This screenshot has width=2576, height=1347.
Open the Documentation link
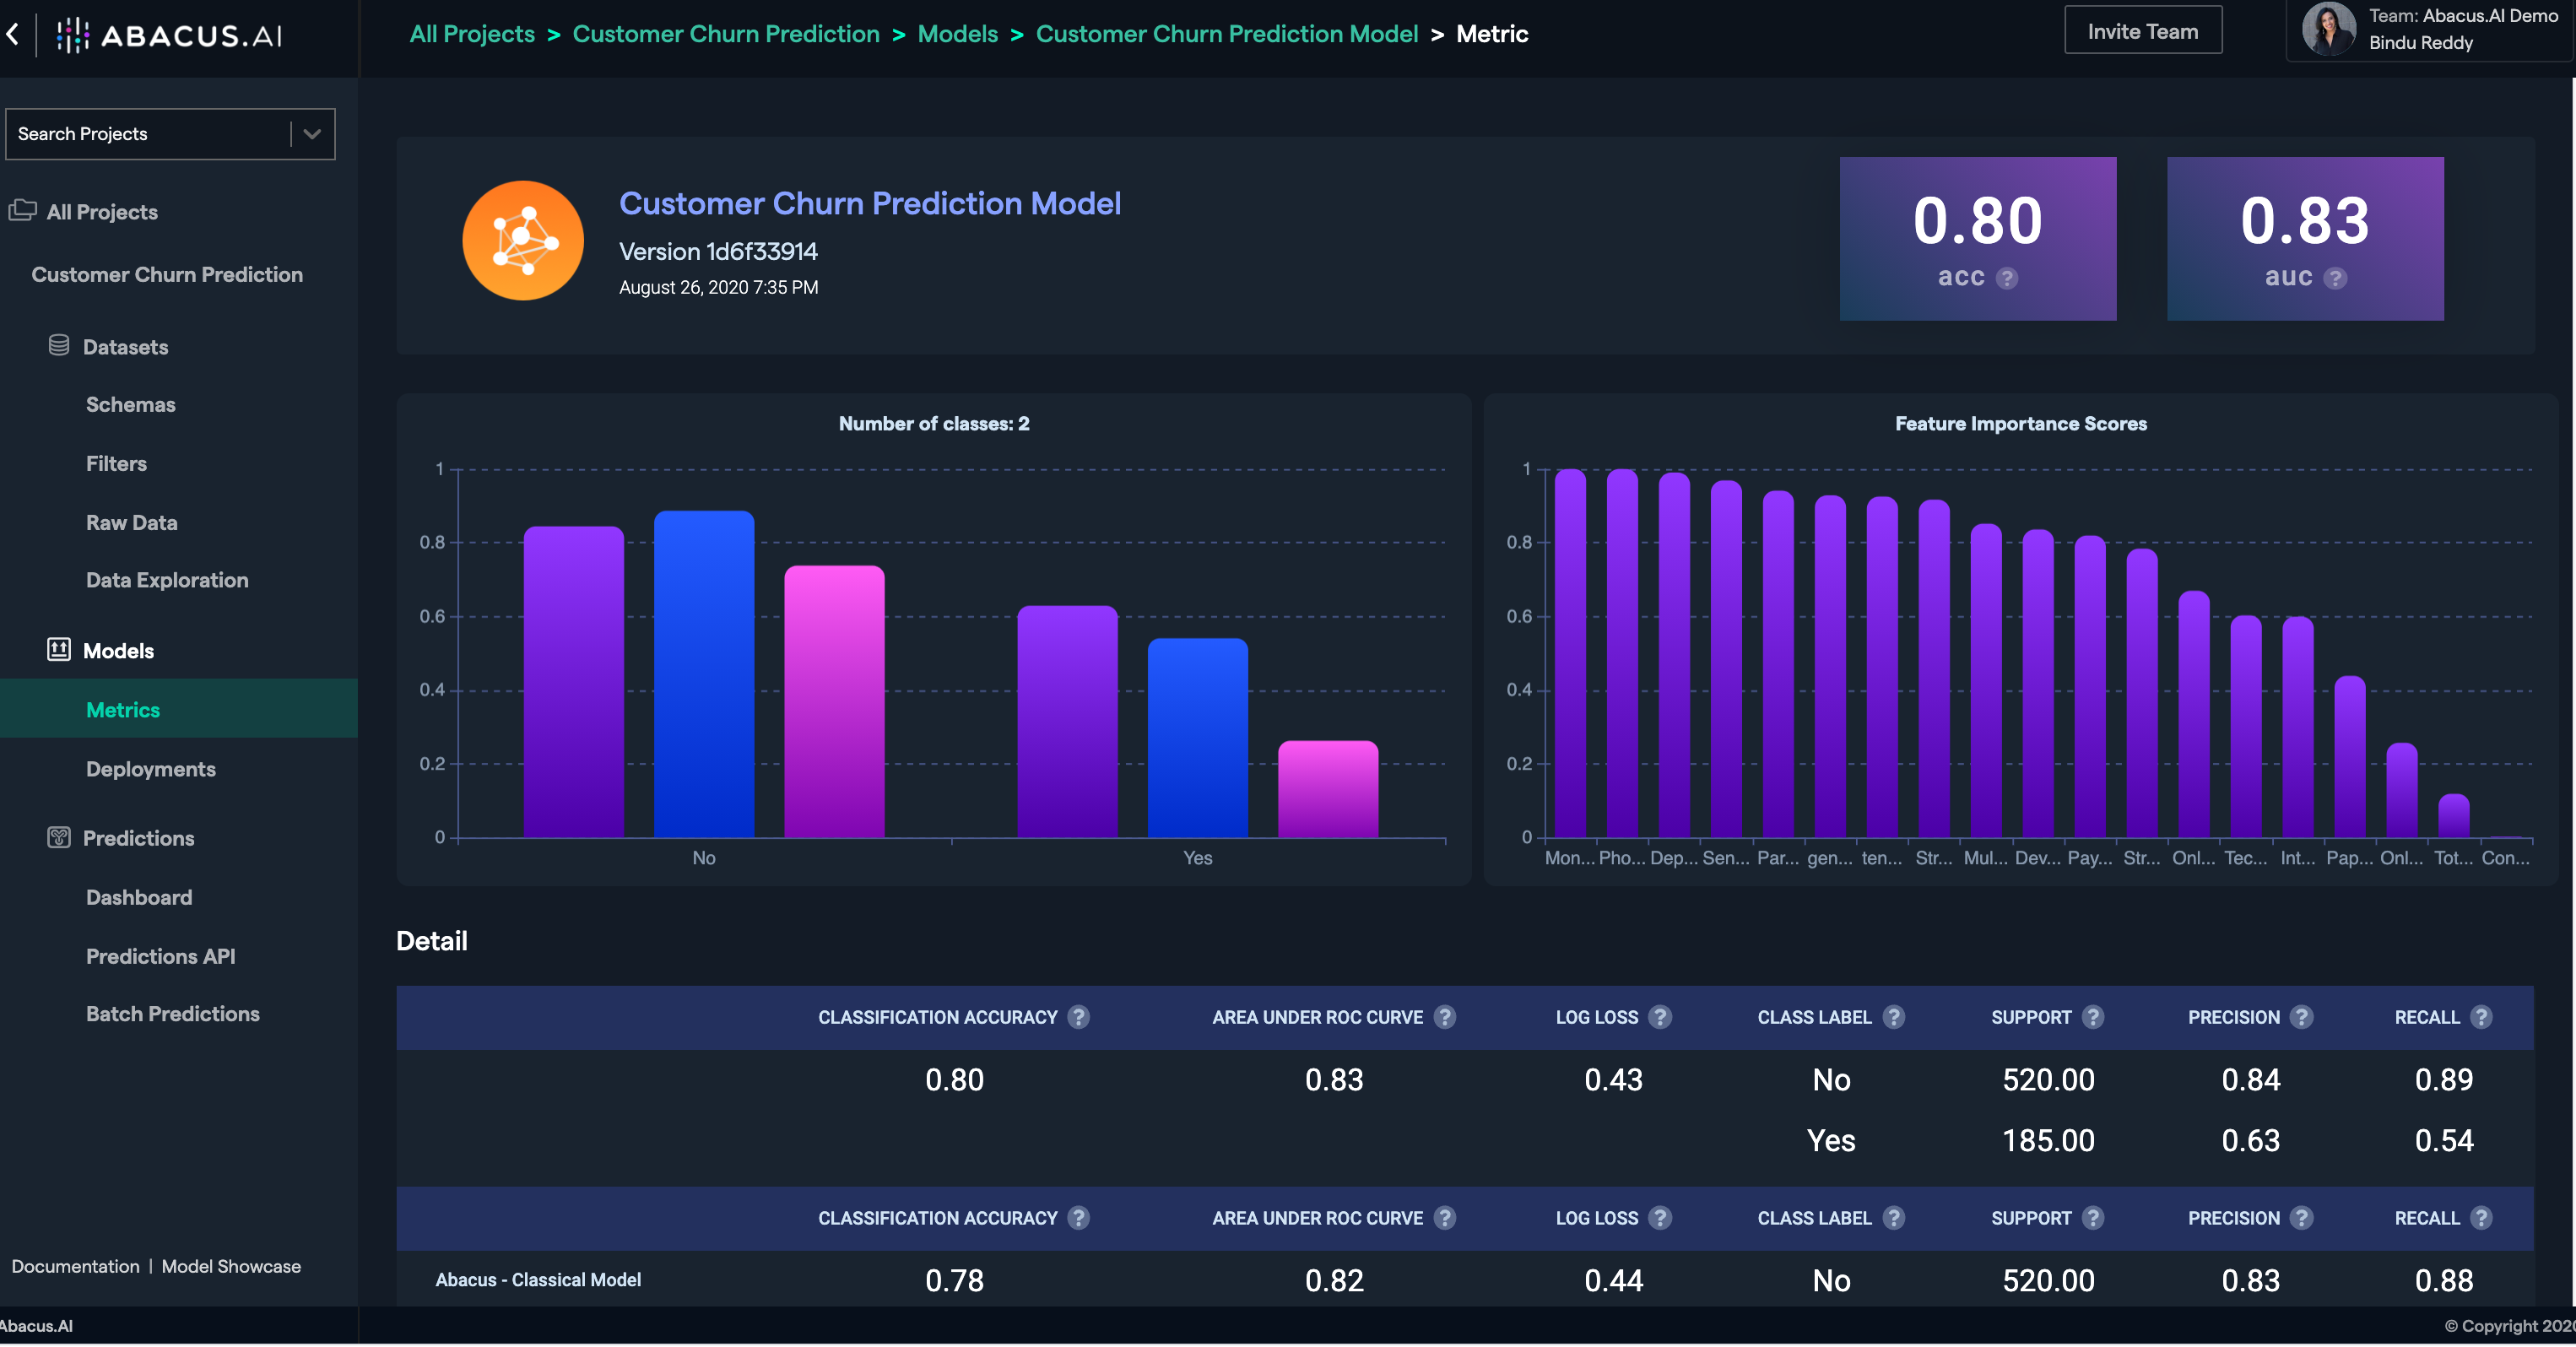[x=75, y=1266]
